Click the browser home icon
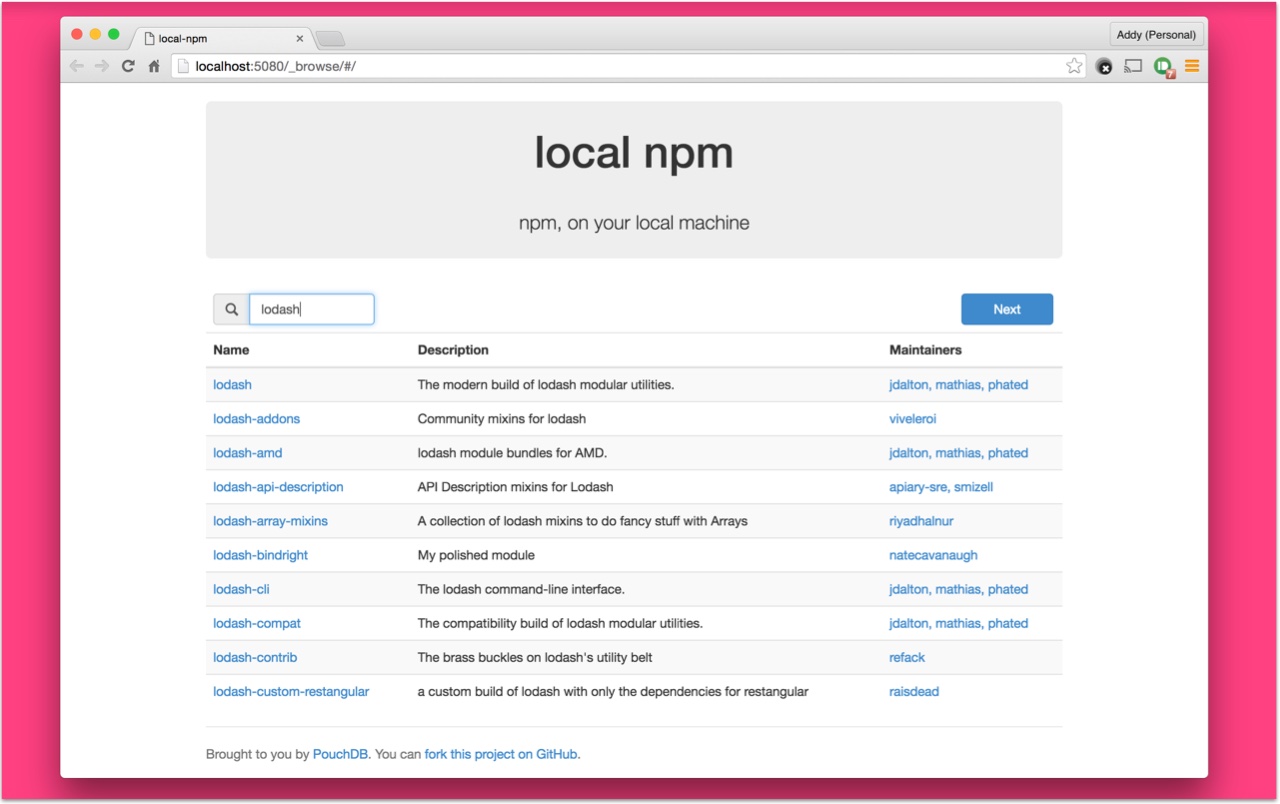 point(154,66)
